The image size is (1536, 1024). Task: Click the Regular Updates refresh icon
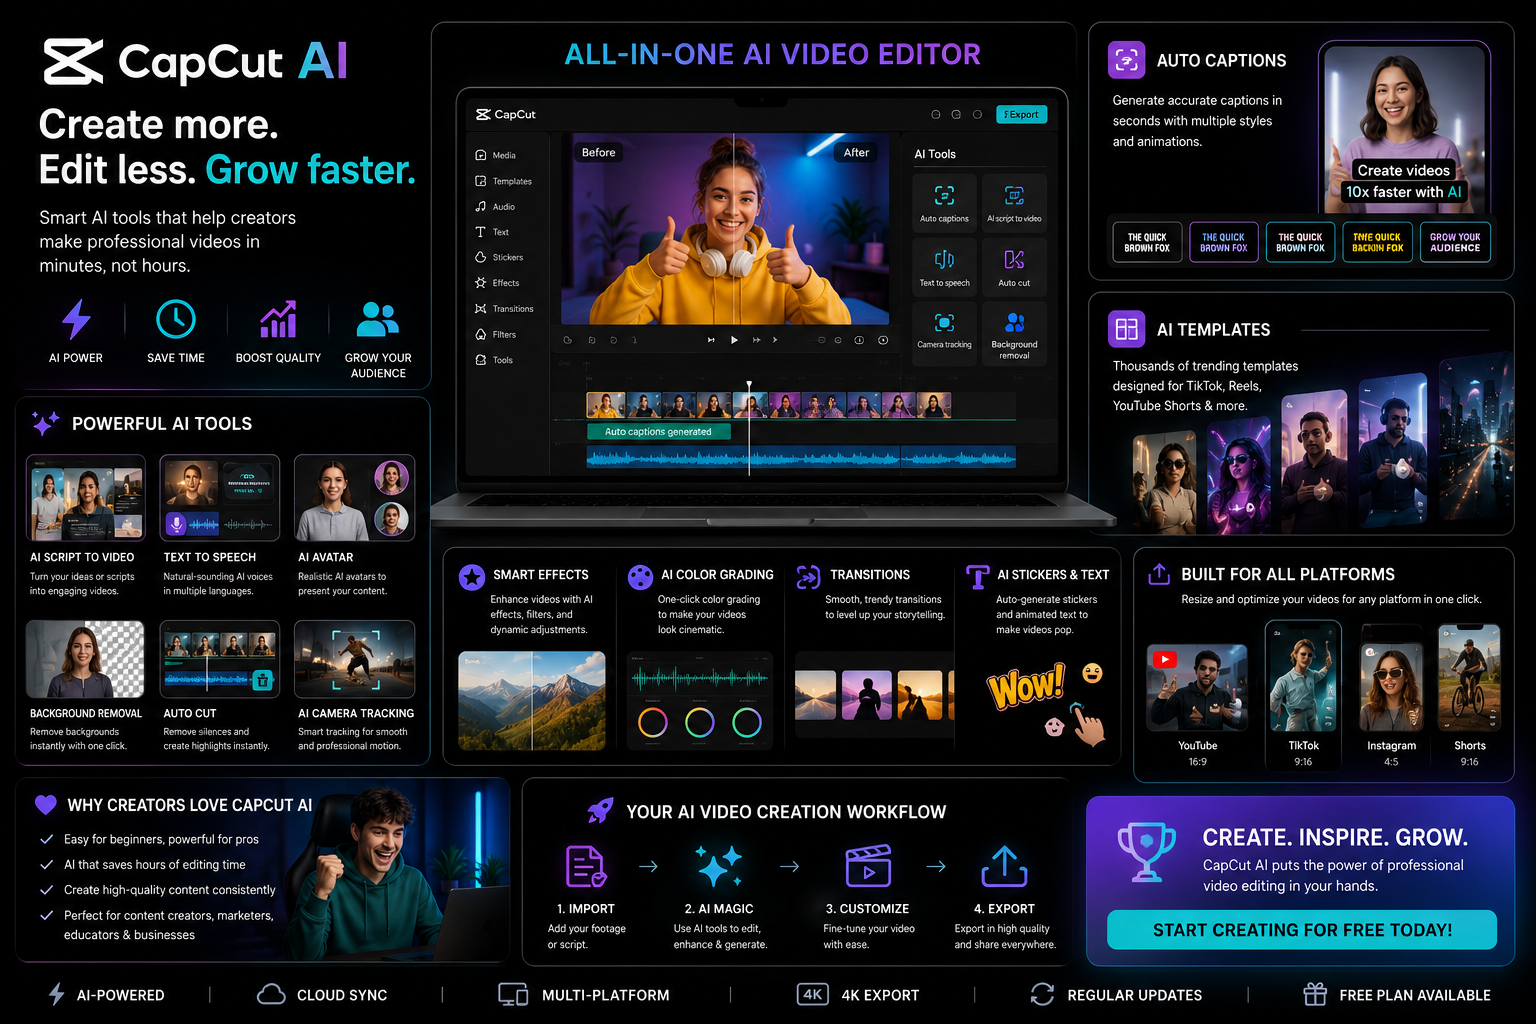[1042, 994]
